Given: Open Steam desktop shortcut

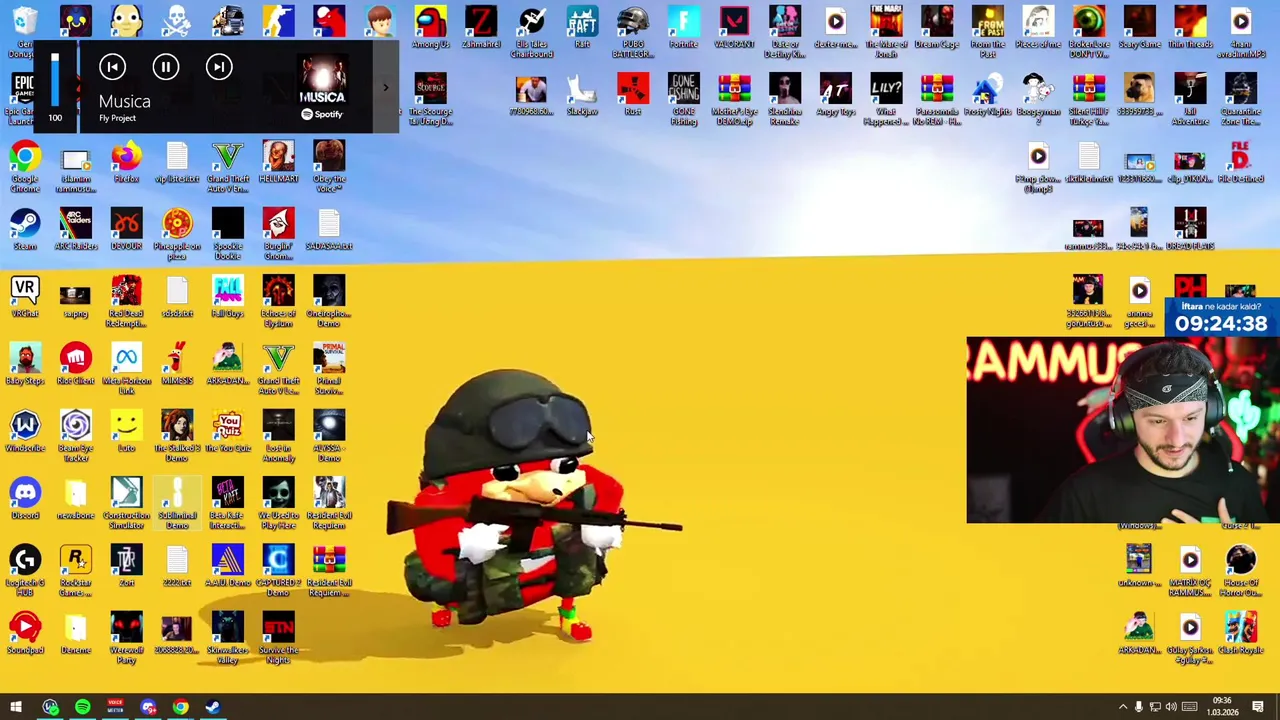Looking at the screenshot, I should point(25,230).
